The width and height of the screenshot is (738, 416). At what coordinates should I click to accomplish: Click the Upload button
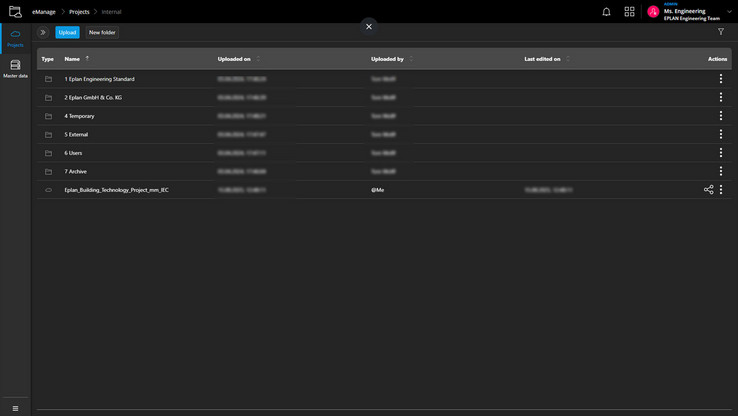[67, 32]
